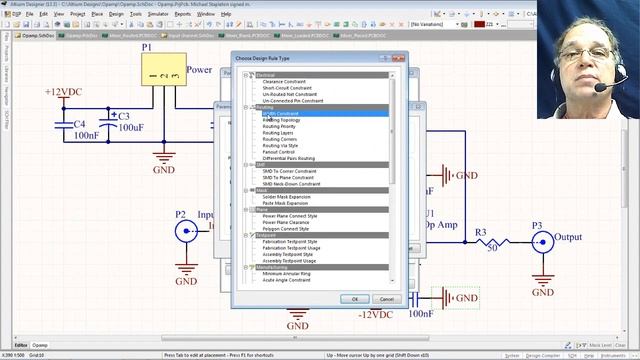Open the Tools menu
The image size is (640, 360).
coord(136,14)
